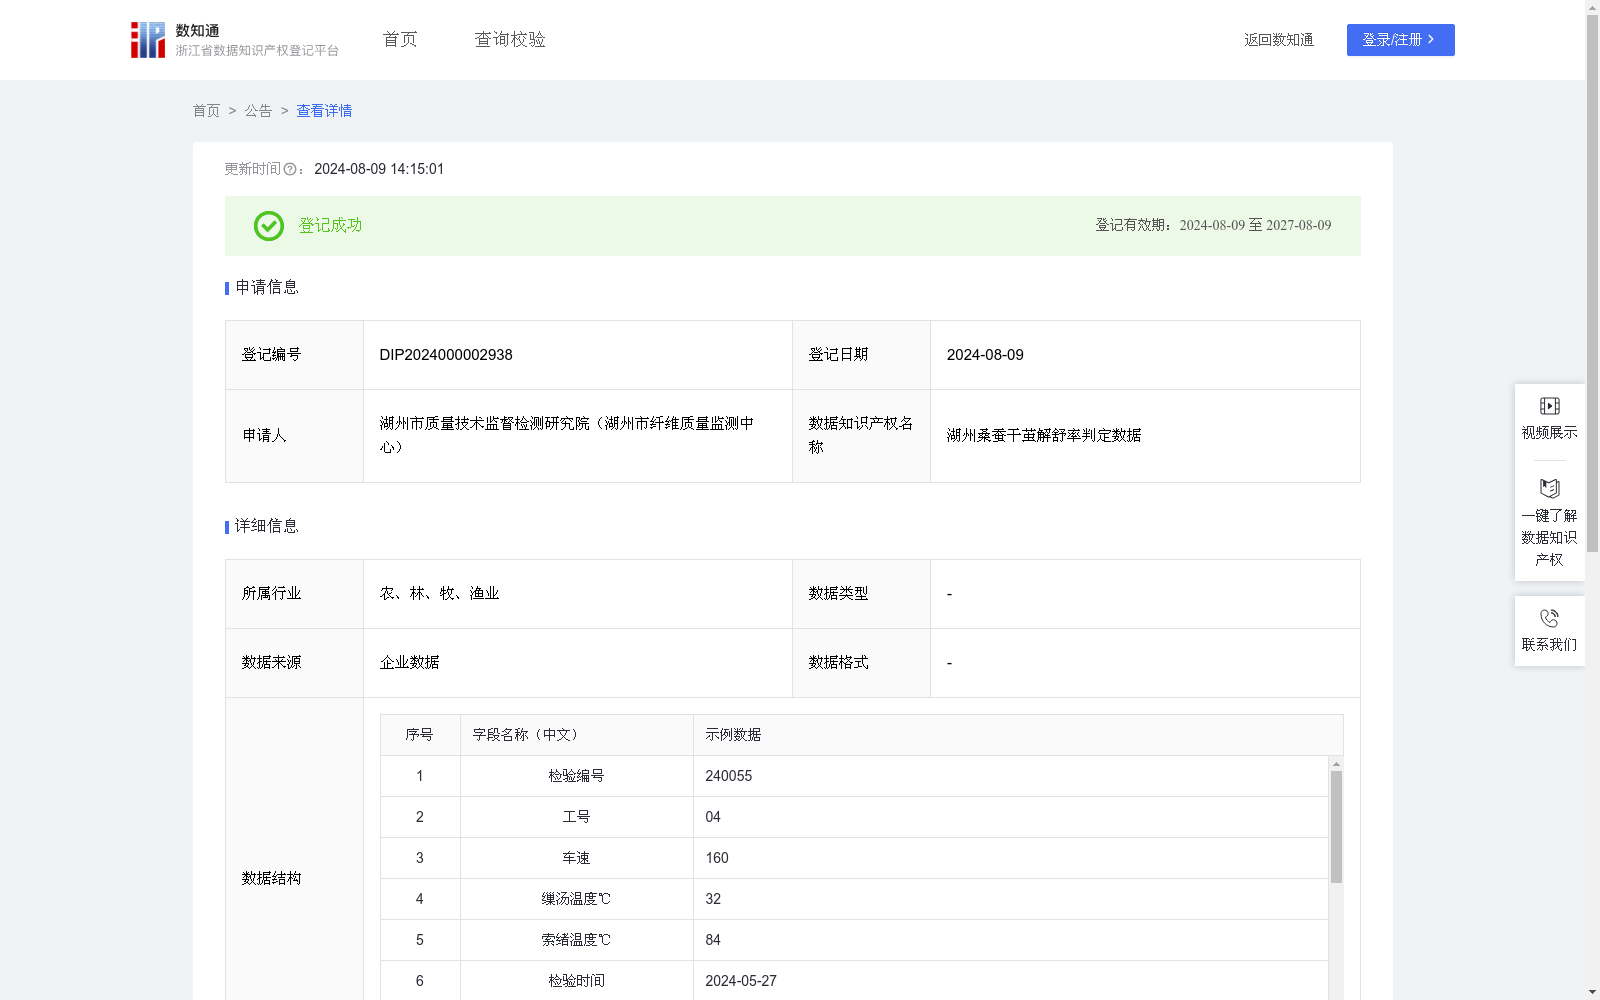Click sample date 2024-05-27
1600x1000 pixels.
point(741,981)
